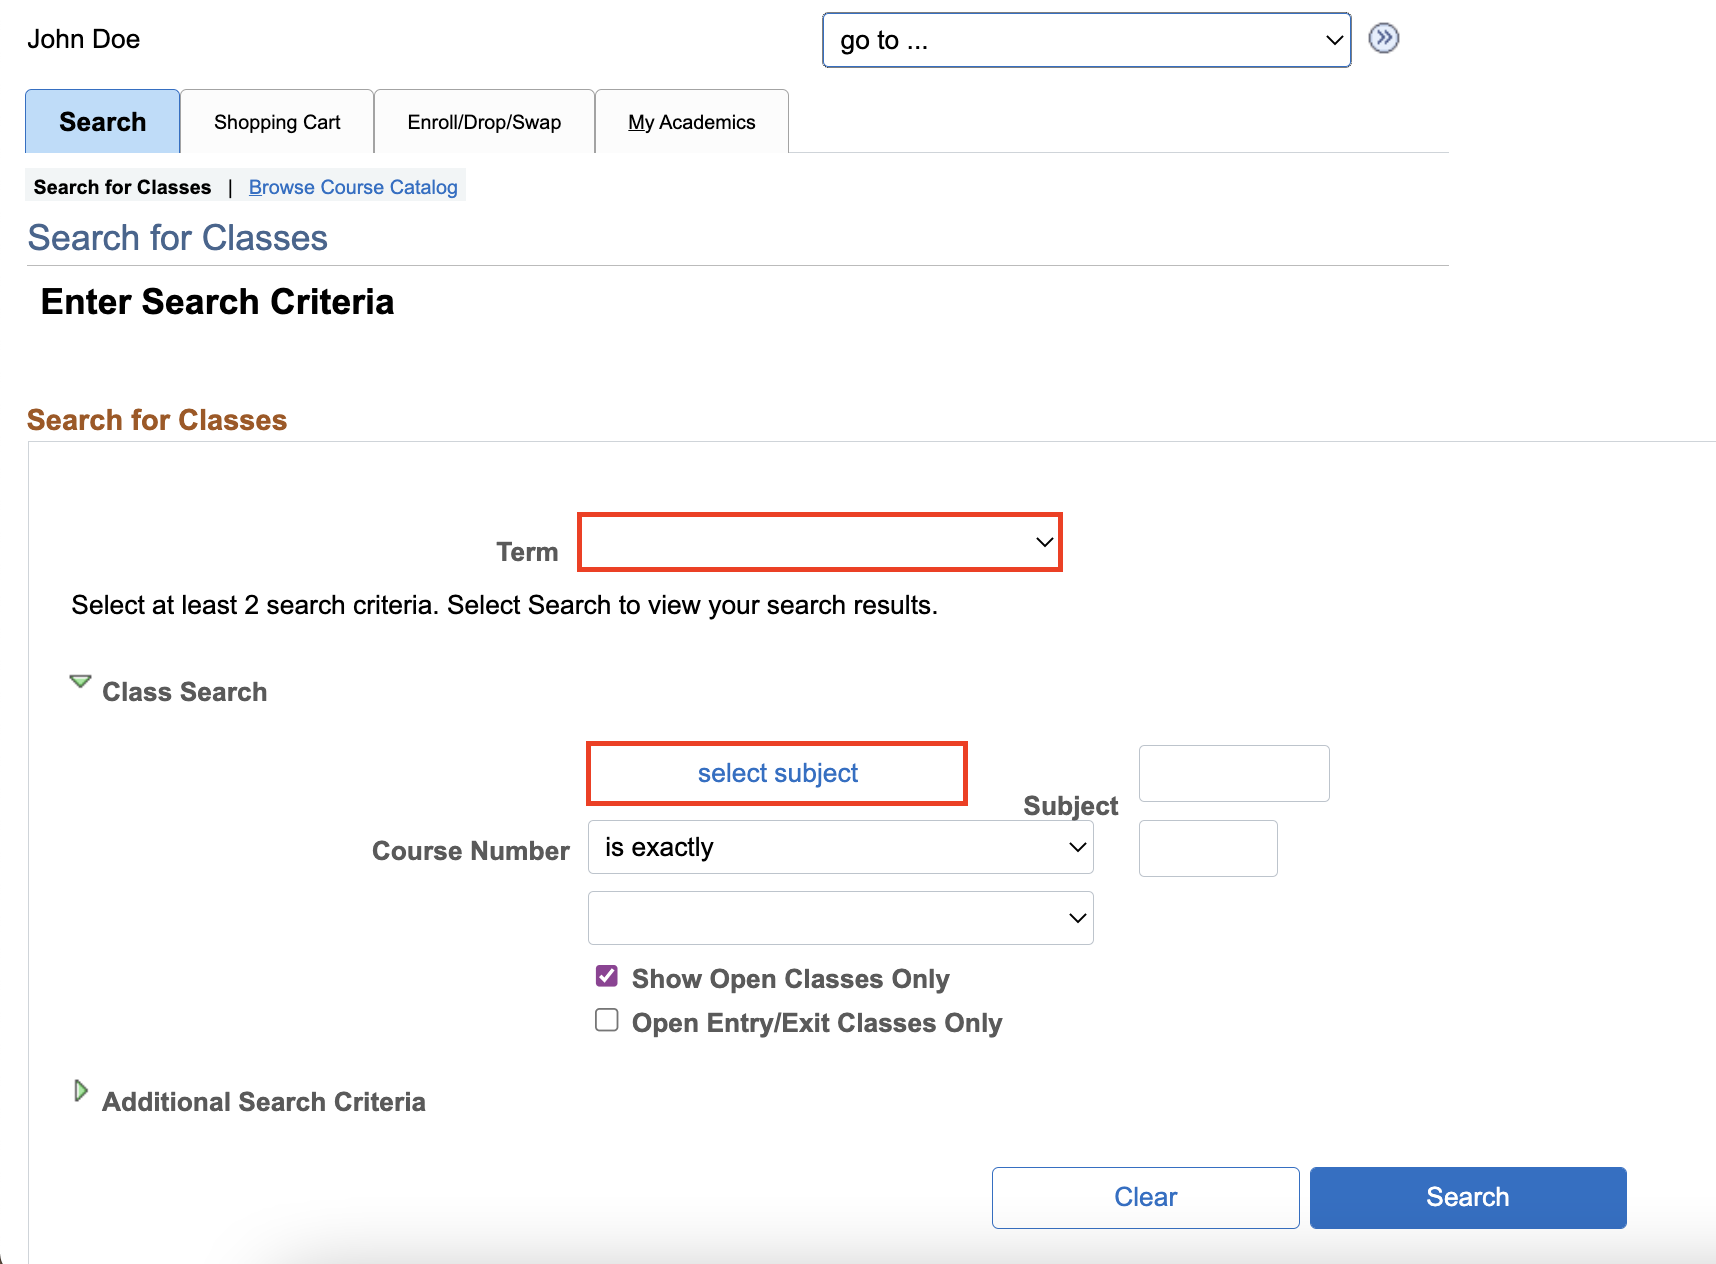Go to the My Academics tab
The image size is (1716, 1264).
pos(691,122)
